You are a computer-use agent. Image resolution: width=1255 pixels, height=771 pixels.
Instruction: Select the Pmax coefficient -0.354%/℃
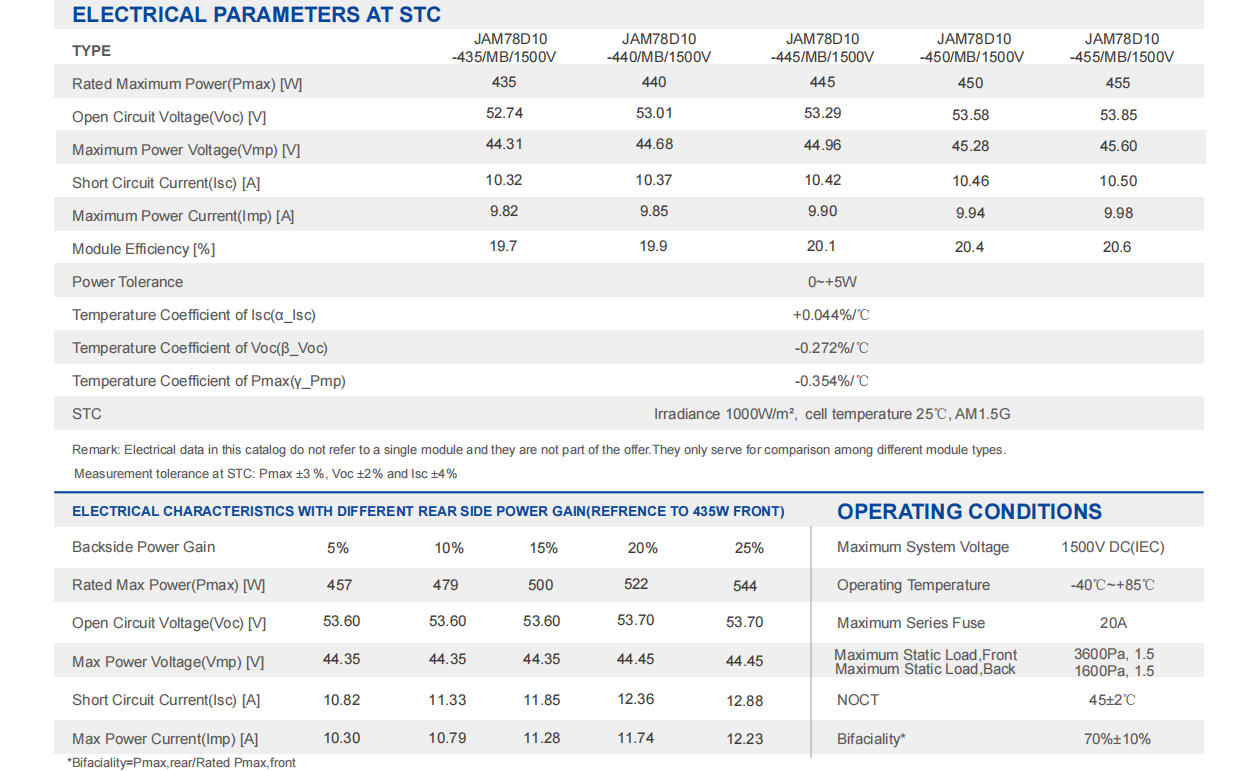832,381
